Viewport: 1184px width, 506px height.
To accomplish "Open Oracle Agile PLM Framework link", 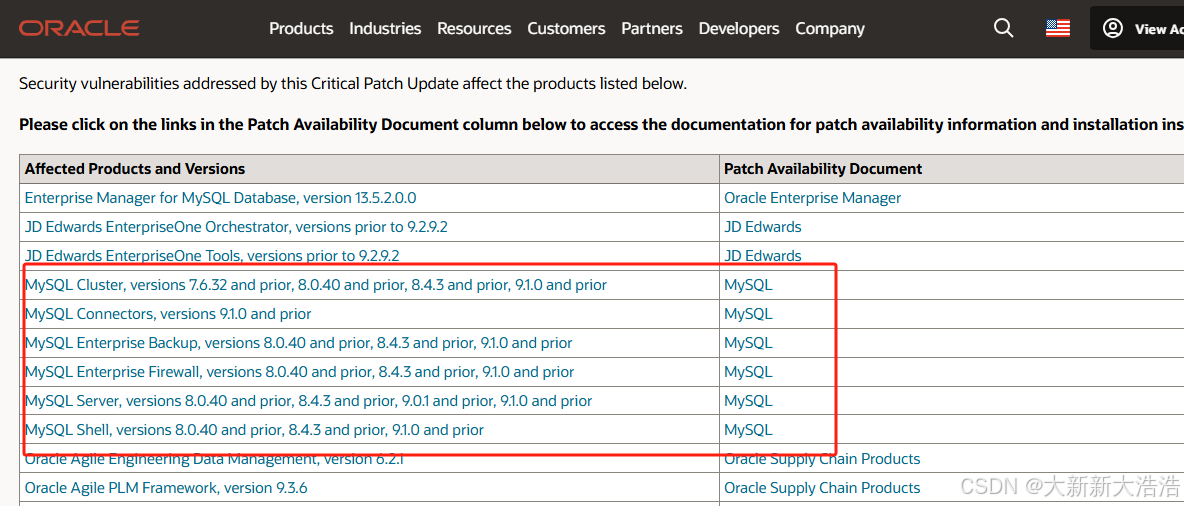I will coord(166,488).
